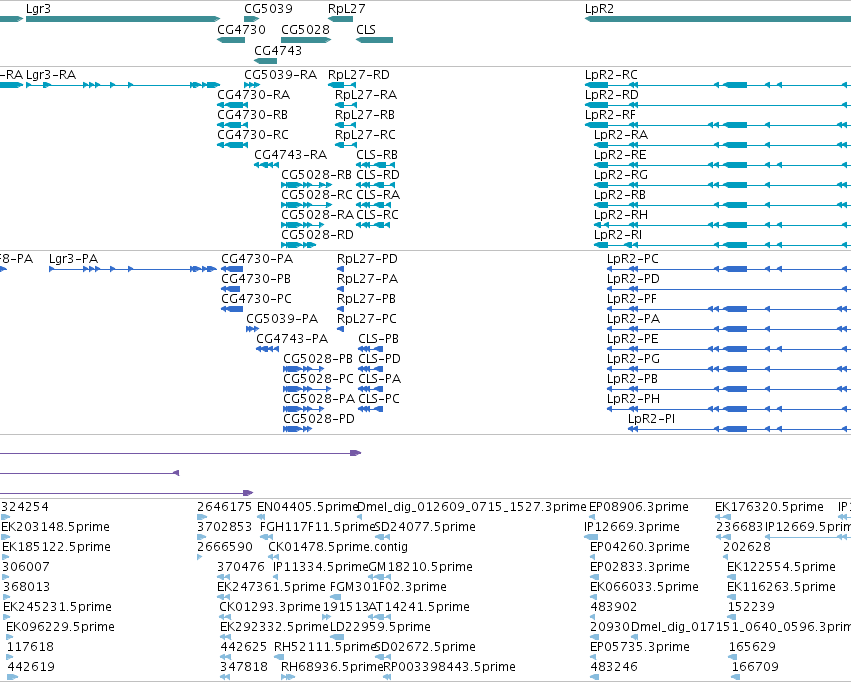
Task: Click transcript LpR2-RH
Action: pos(621,215)
